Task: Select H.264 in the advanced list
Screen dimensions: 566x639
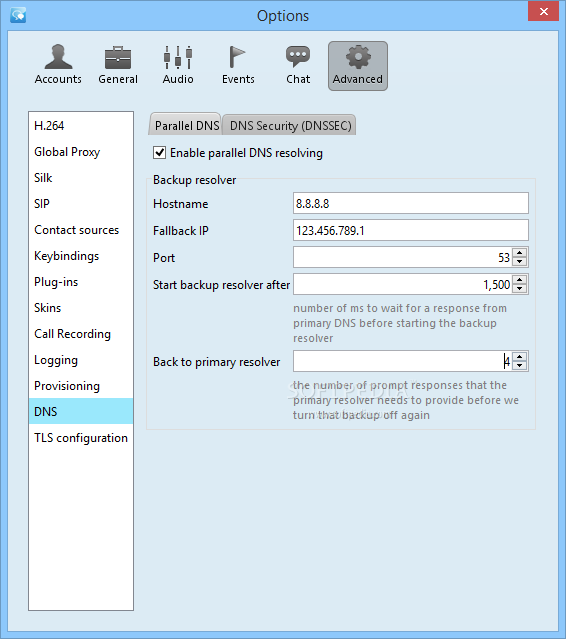Action: point(81,126)
